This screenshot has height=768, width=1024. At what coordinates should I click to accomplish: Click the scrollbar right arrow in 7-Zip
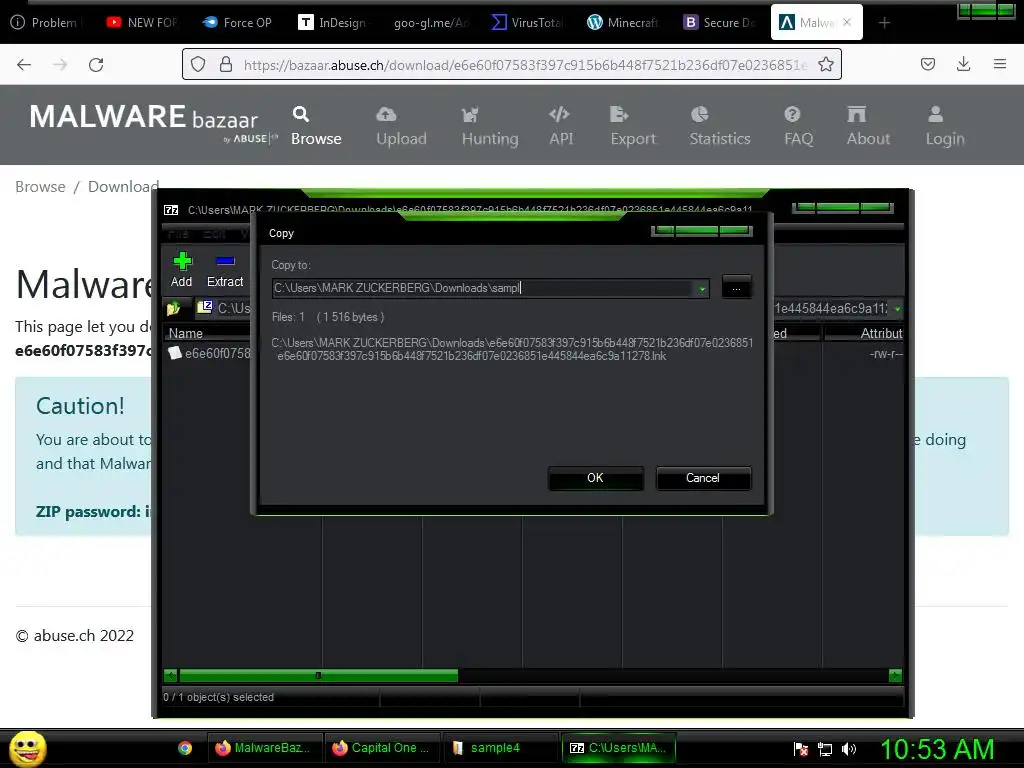(895, 675)
